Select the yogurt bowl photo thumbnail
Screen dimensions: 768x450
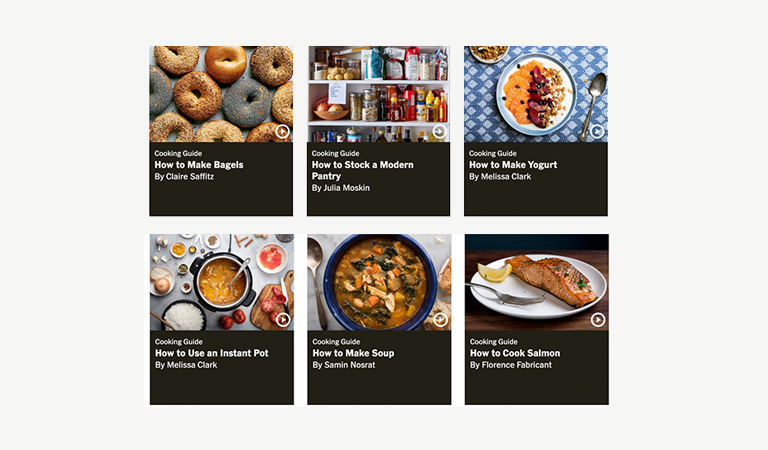click(535, 93)
